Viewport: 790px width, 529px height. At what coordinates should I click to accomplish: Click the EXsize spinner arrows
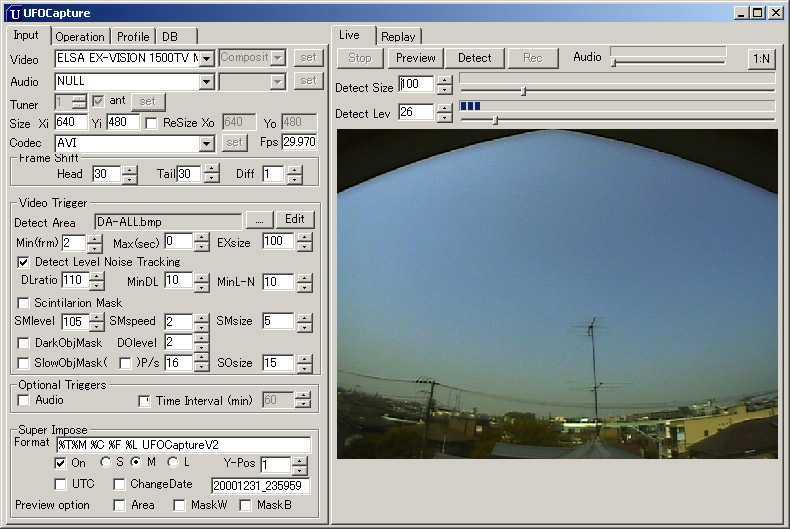point(305,242)
